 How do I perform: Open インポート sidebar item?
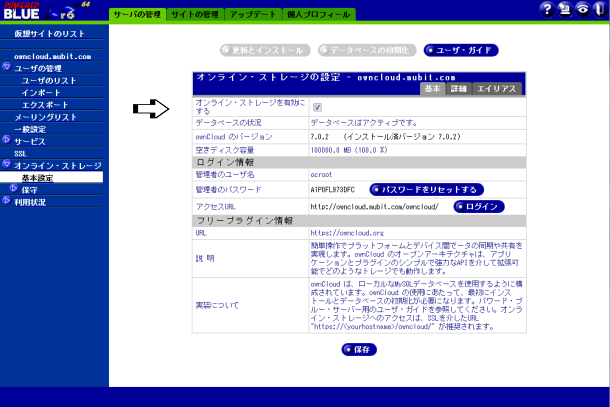point(41,93)
